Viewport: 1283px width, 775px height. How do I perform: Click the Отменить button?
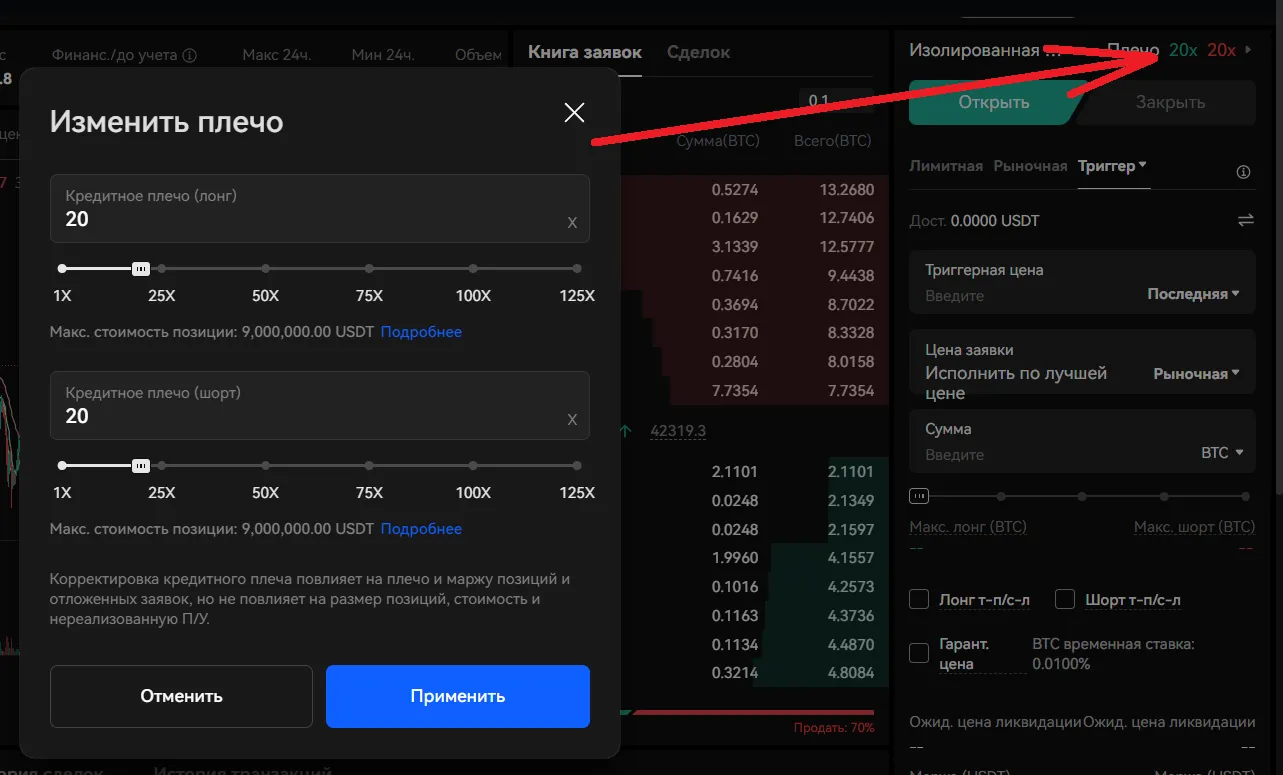(180, 696)
